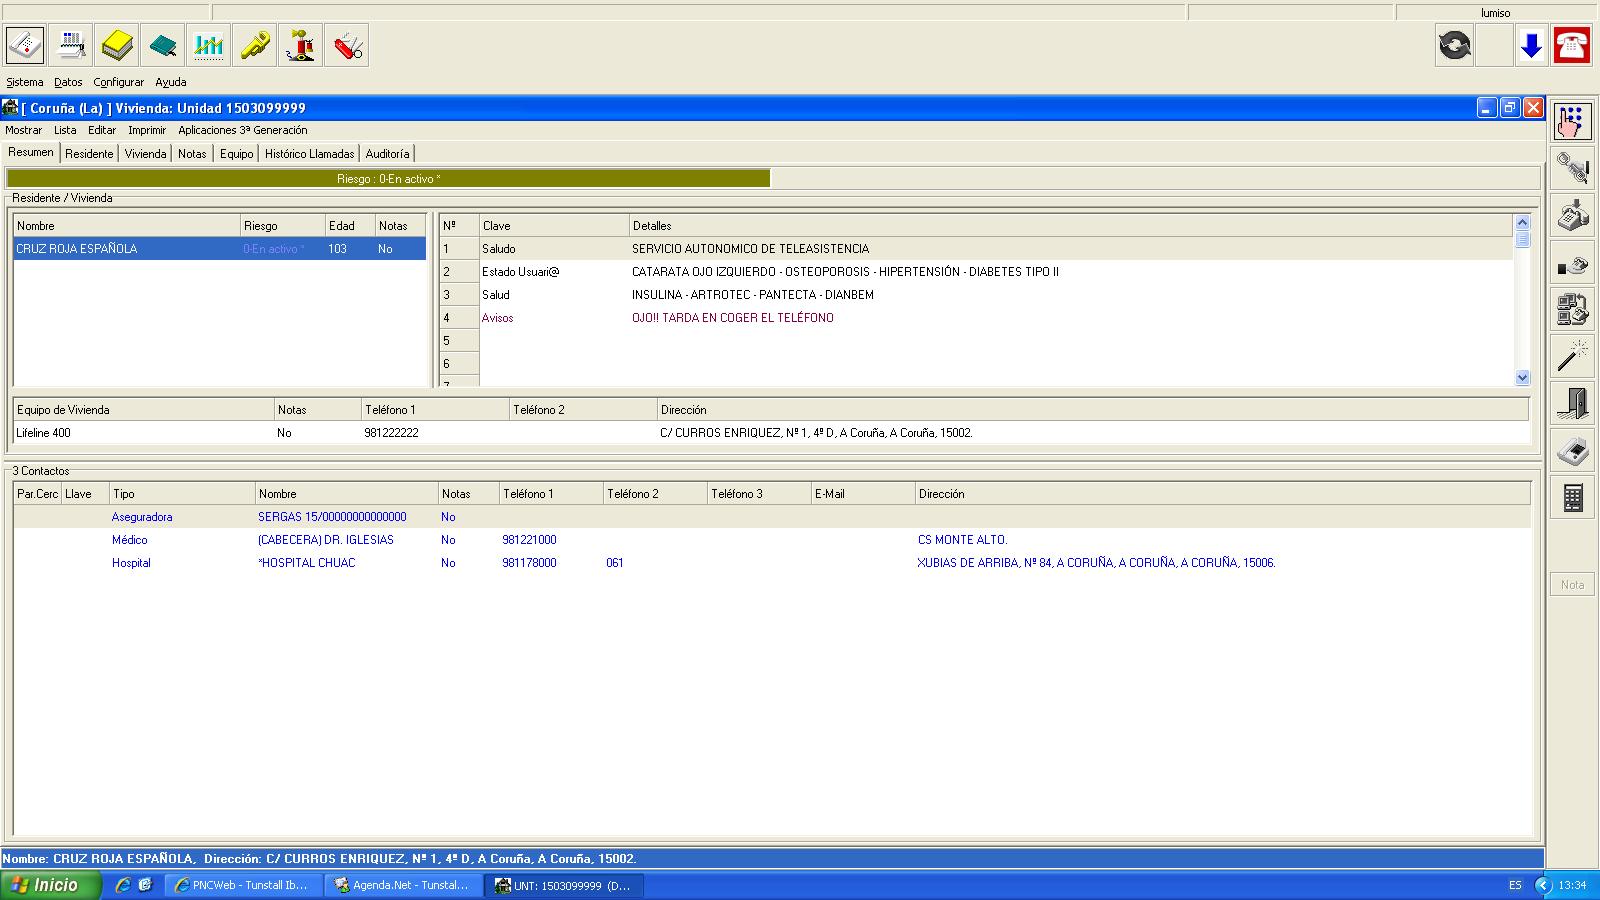Click the open door icon in sidebar
Screen dimensions: 1600x900
point(1572,403)
